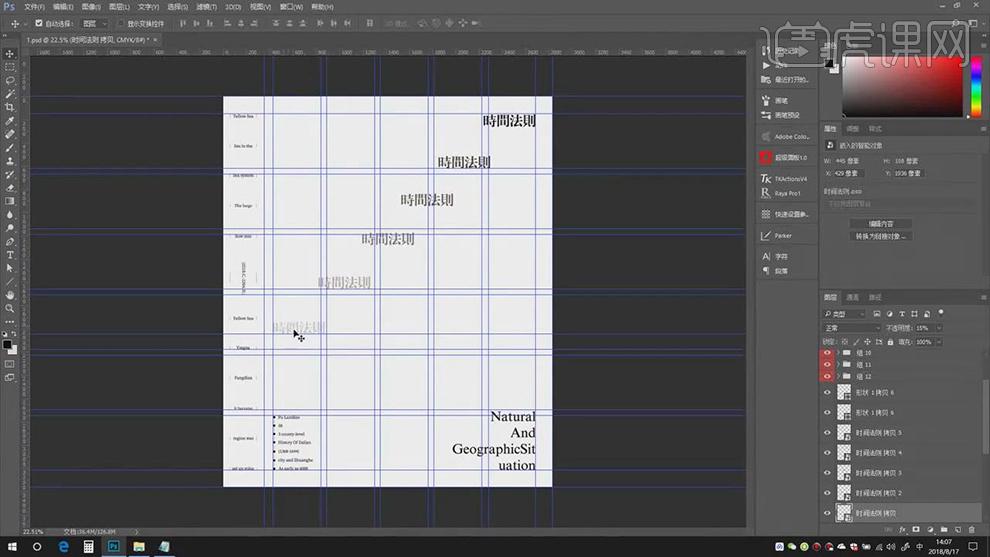Expand group 11 in Layers panel
The image size is (990, 557).
(x=838, y=364)
